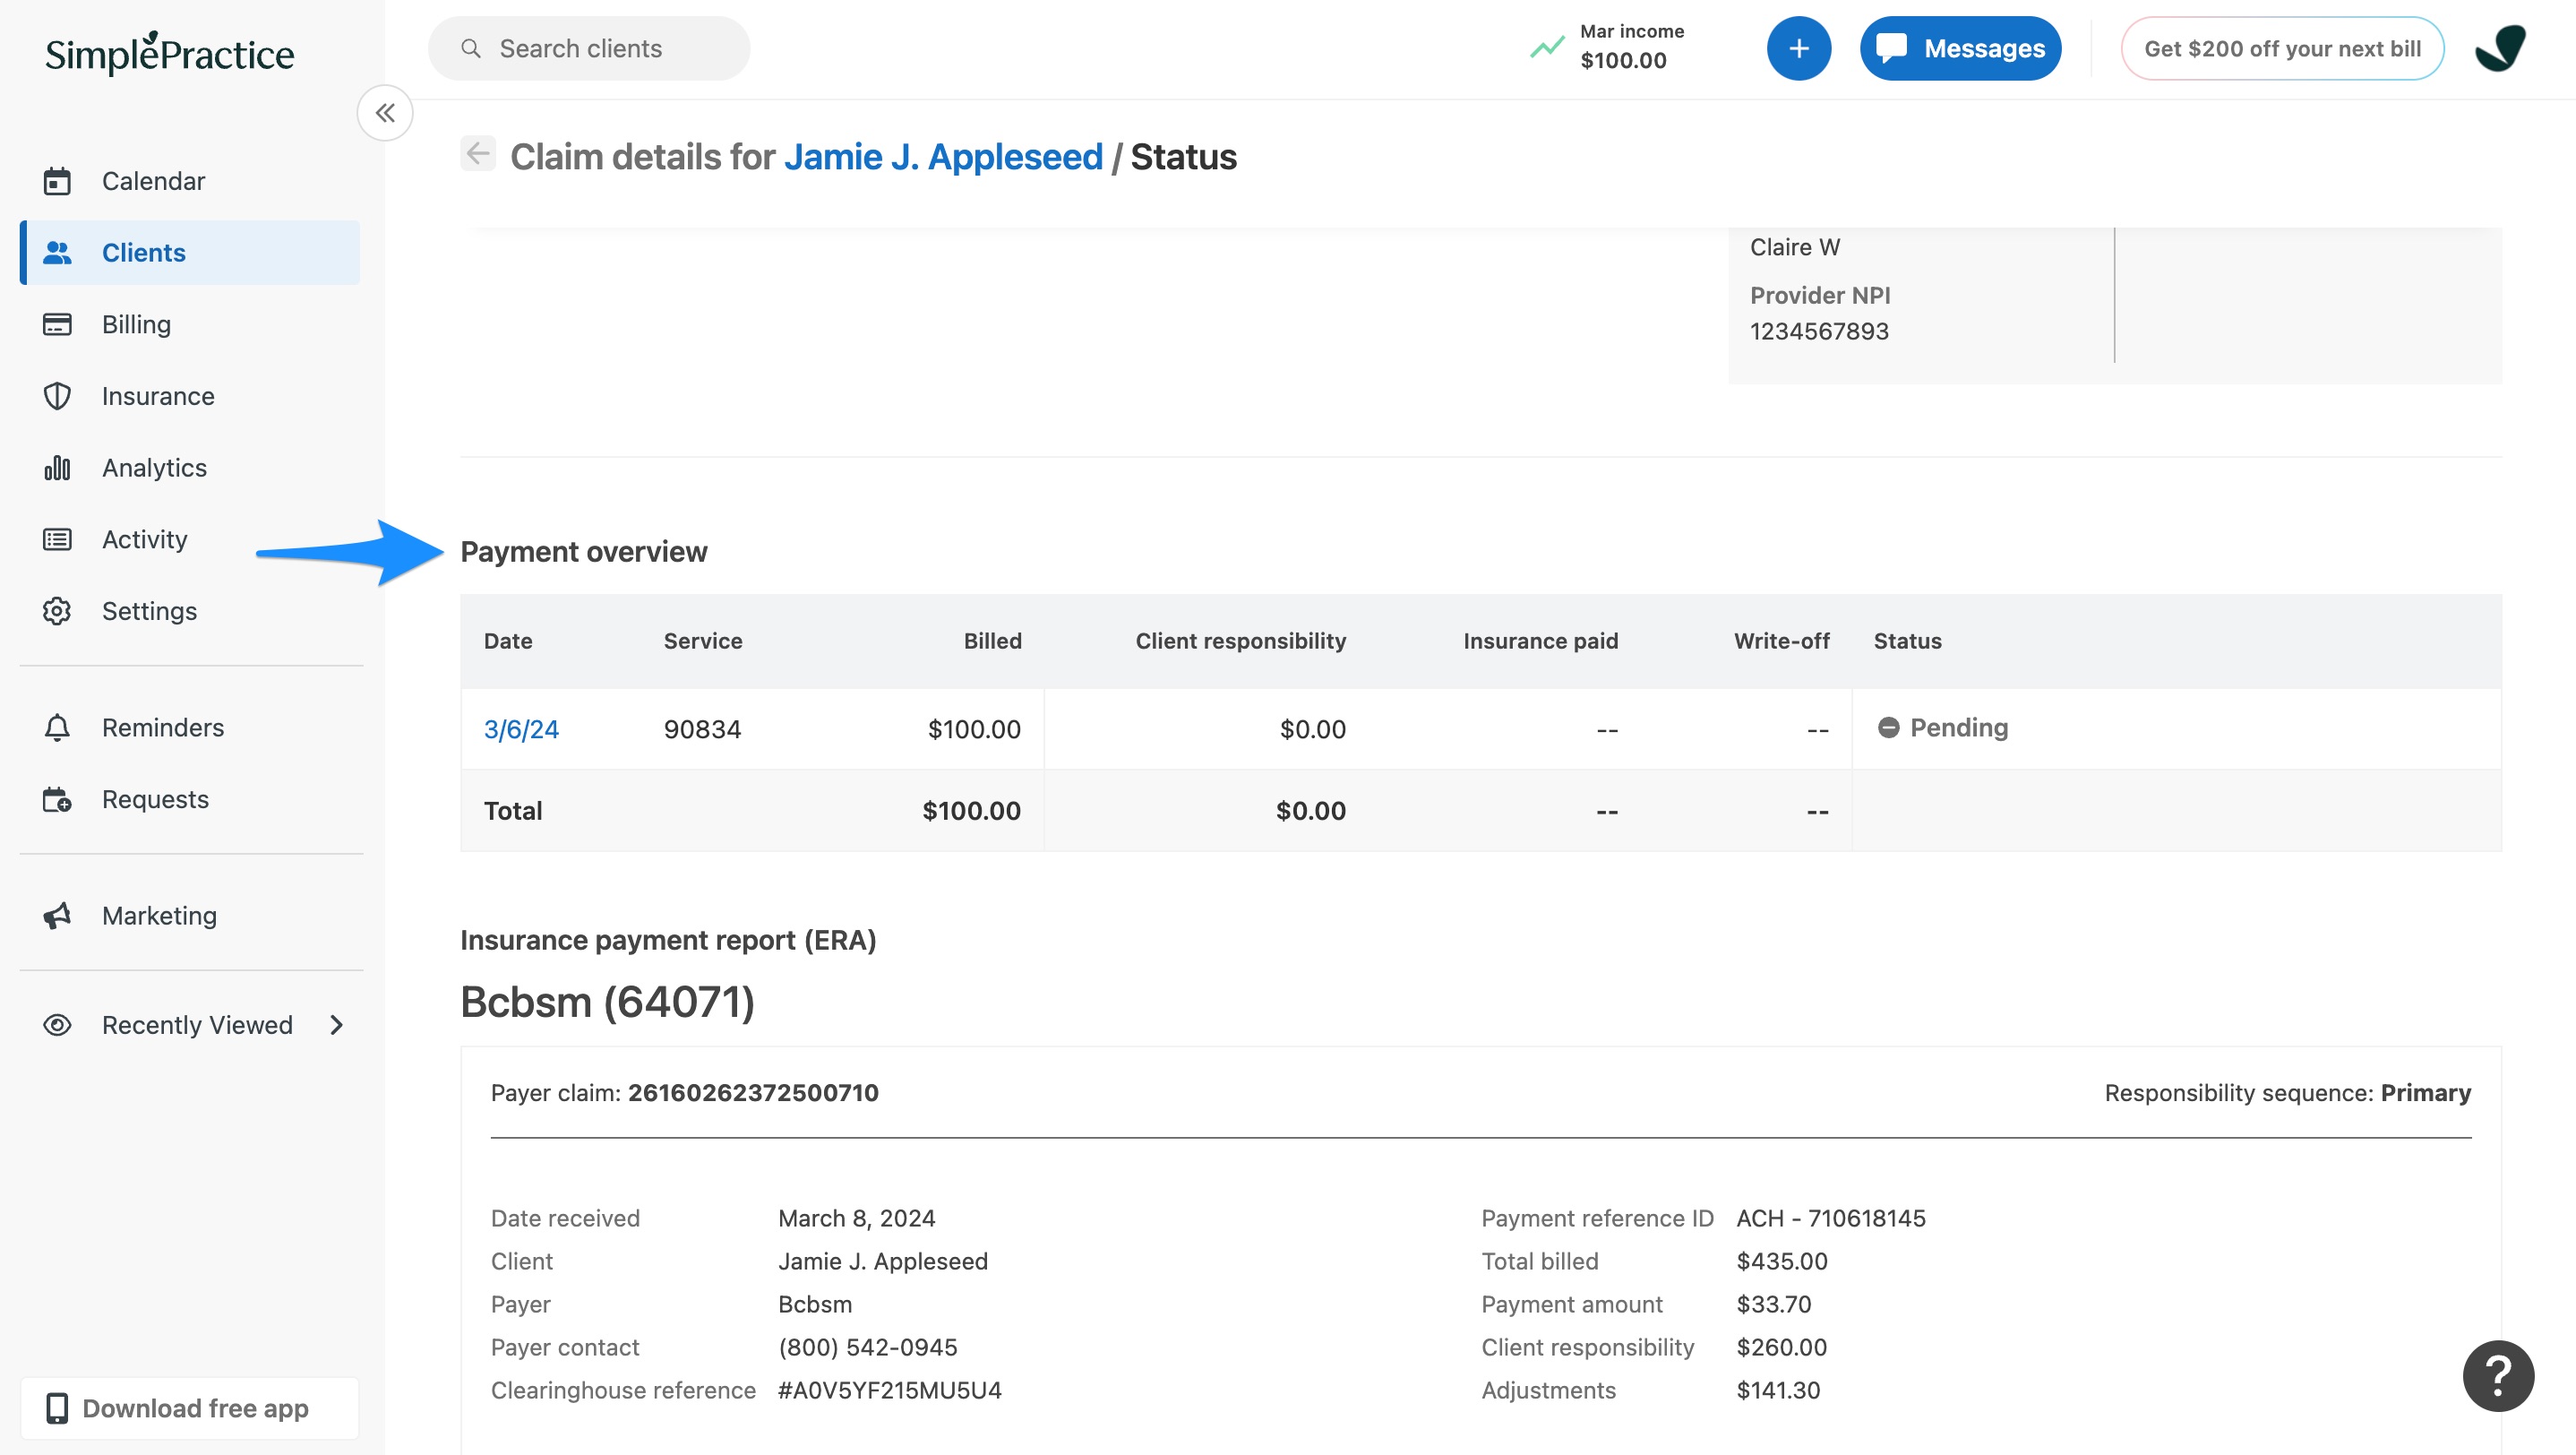2576x1455 pixels.
Task: Click the Adjustments $141.30 value
Action: [1778, 1390]
